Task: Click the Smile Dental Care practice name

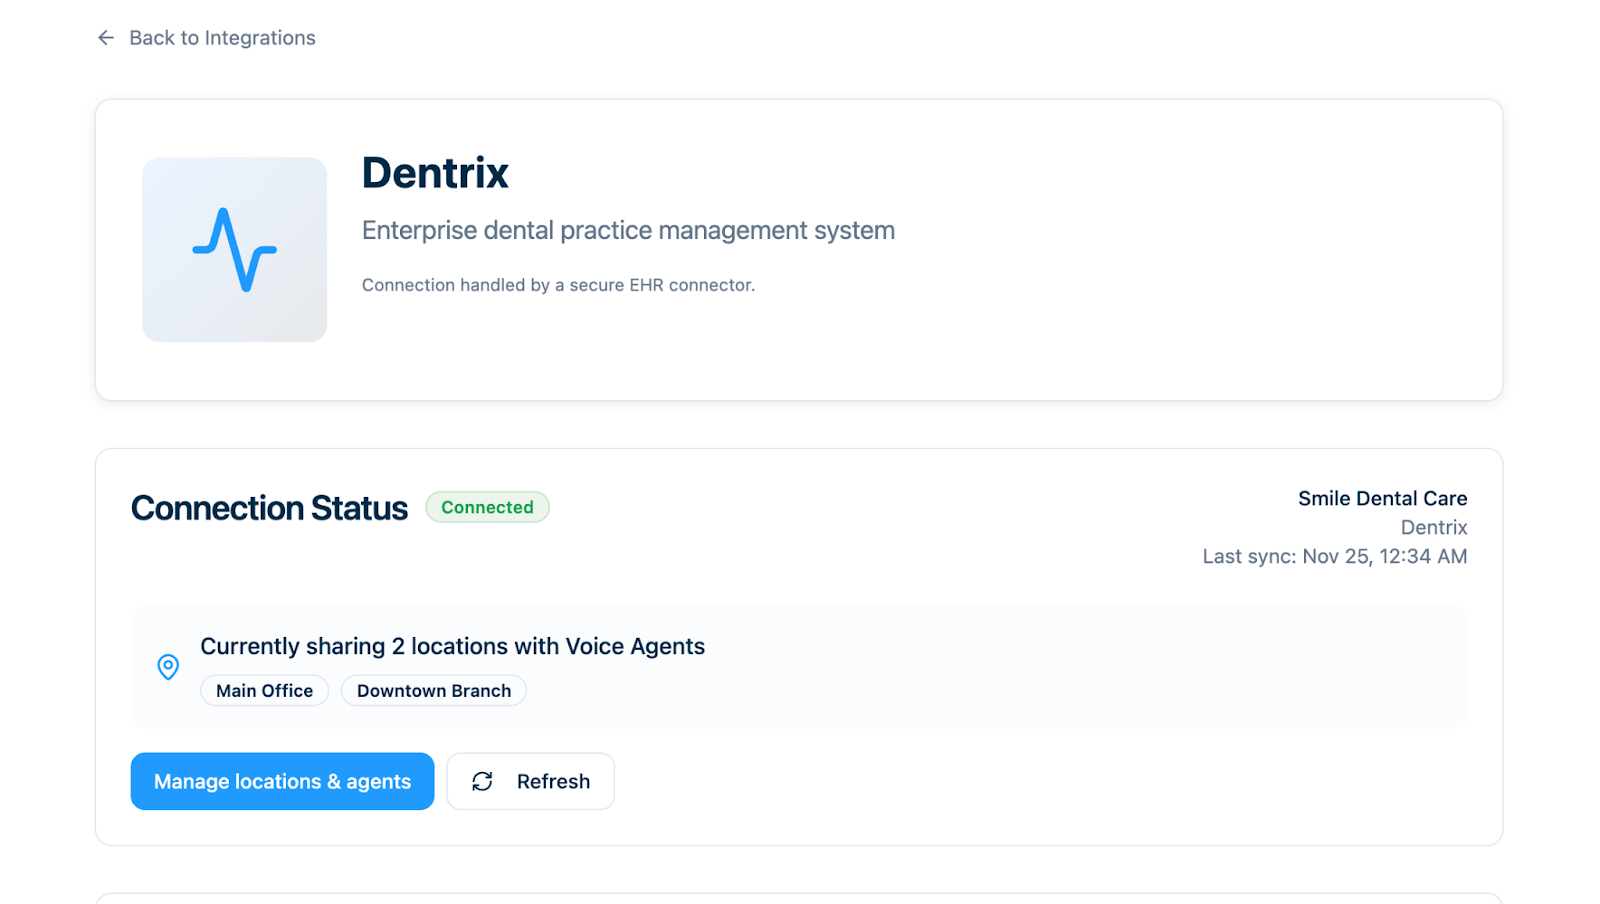Action: (1382, 498)
